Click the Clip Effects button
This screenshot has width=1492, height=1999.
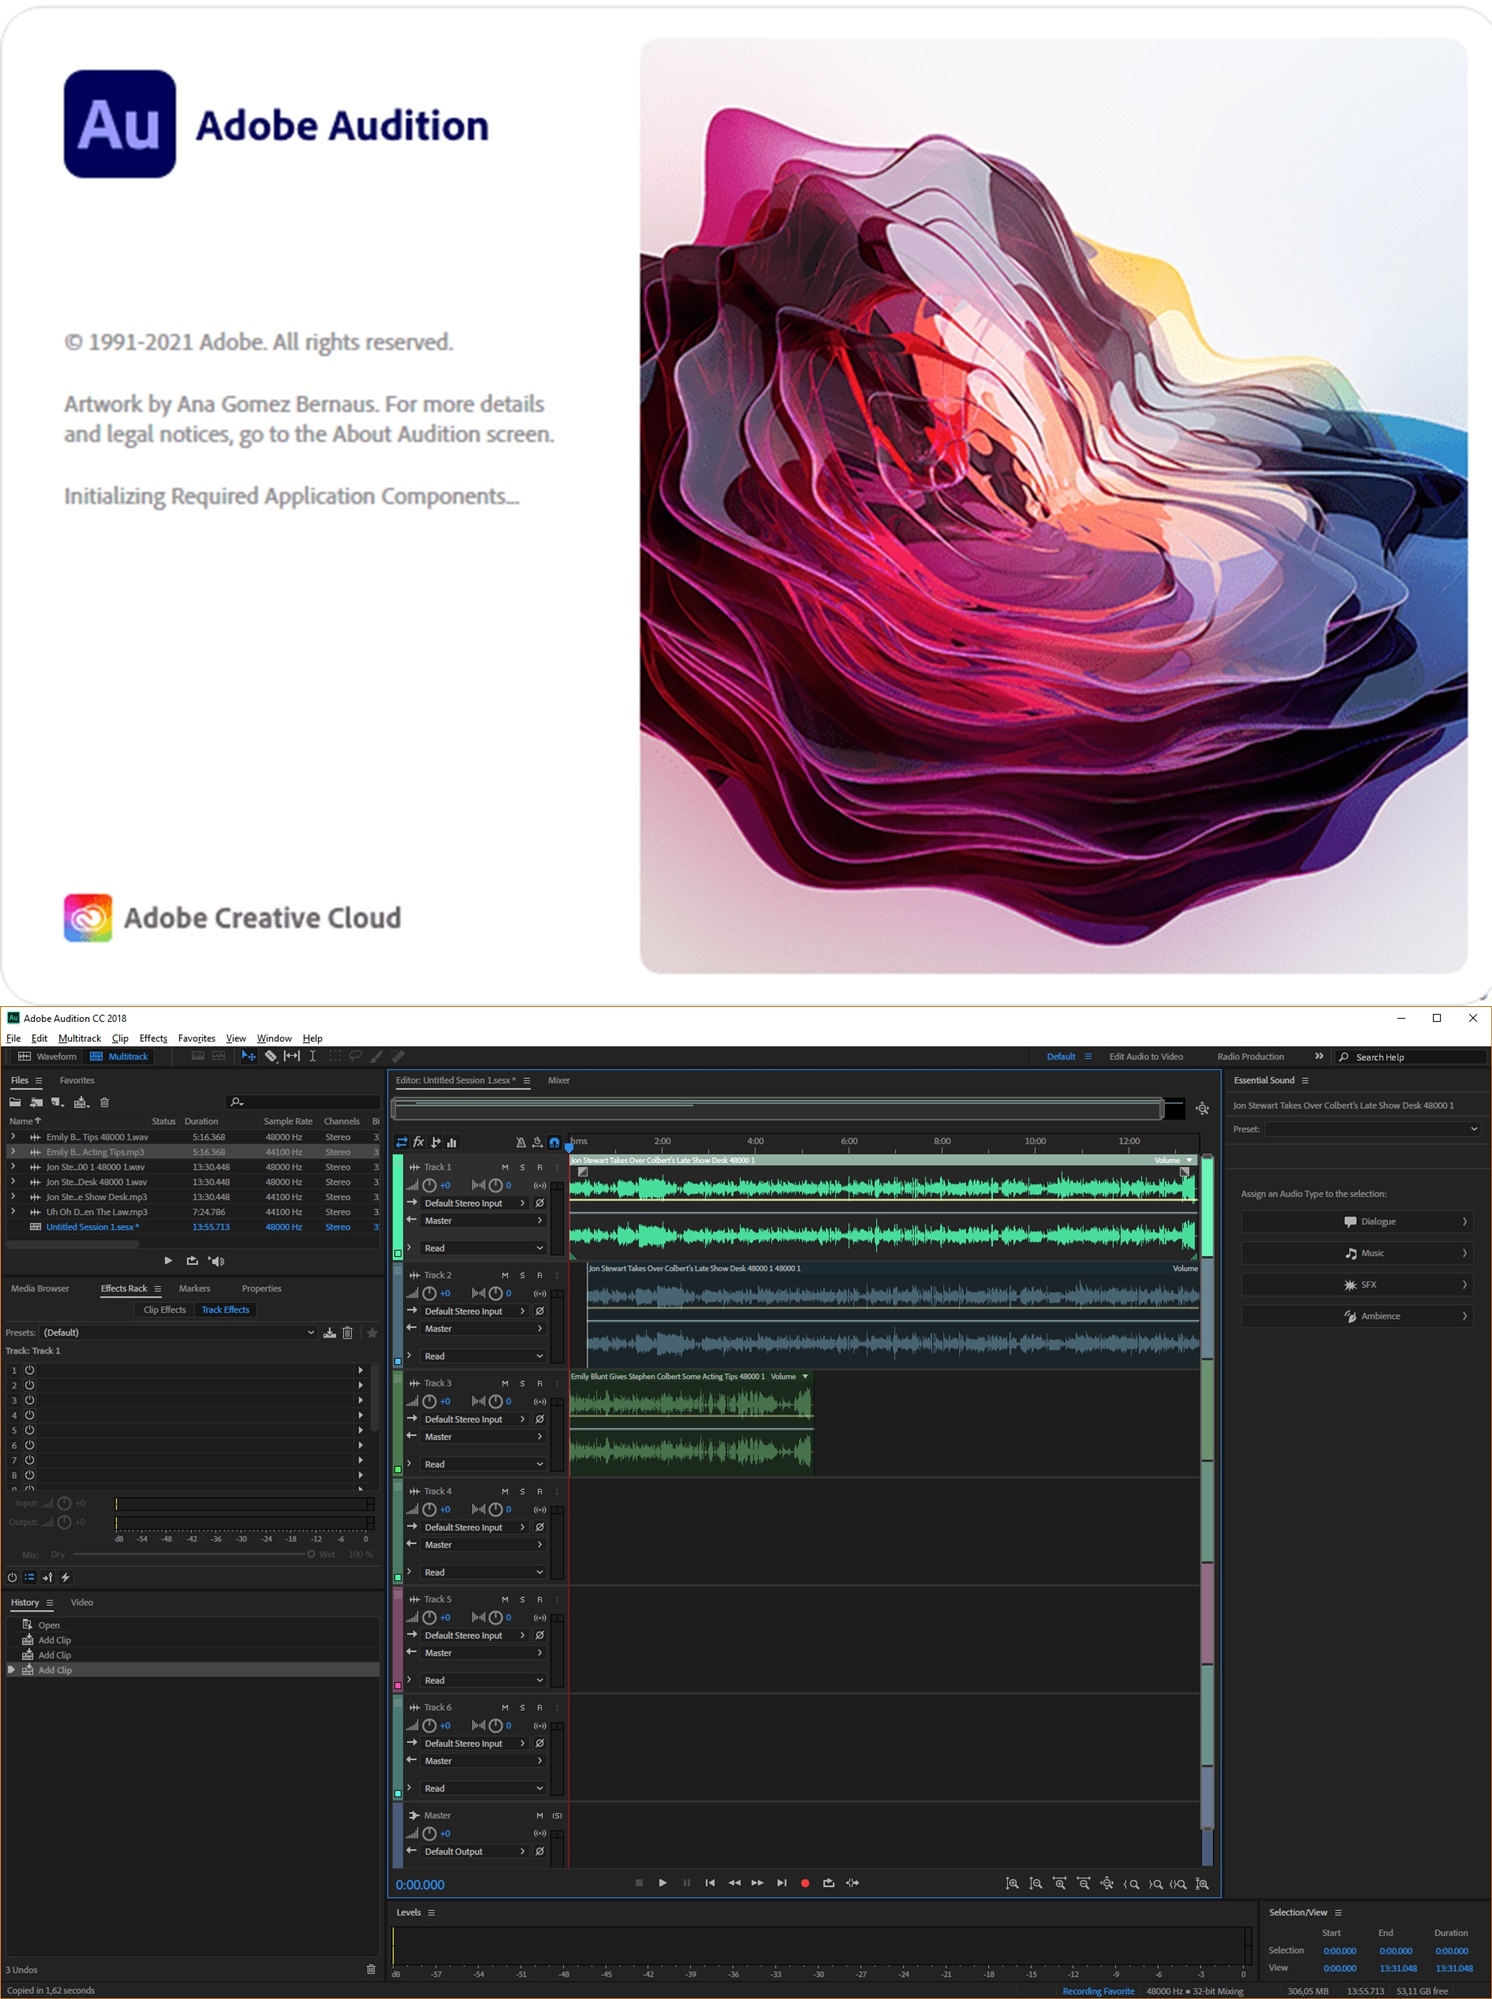pos(164,1310)
